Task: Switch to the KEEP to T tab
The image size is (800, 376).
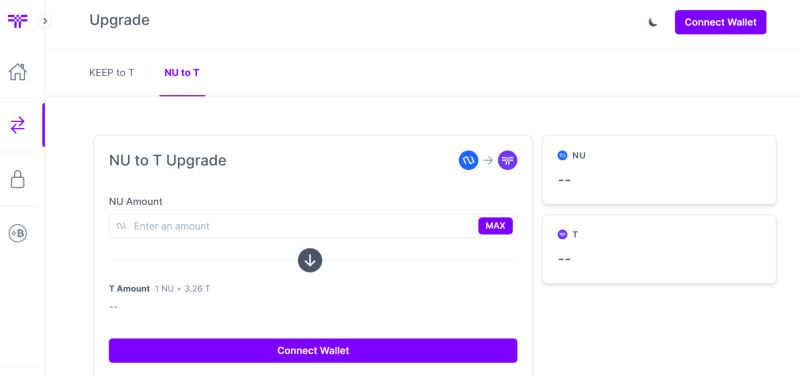Action: 112,73
